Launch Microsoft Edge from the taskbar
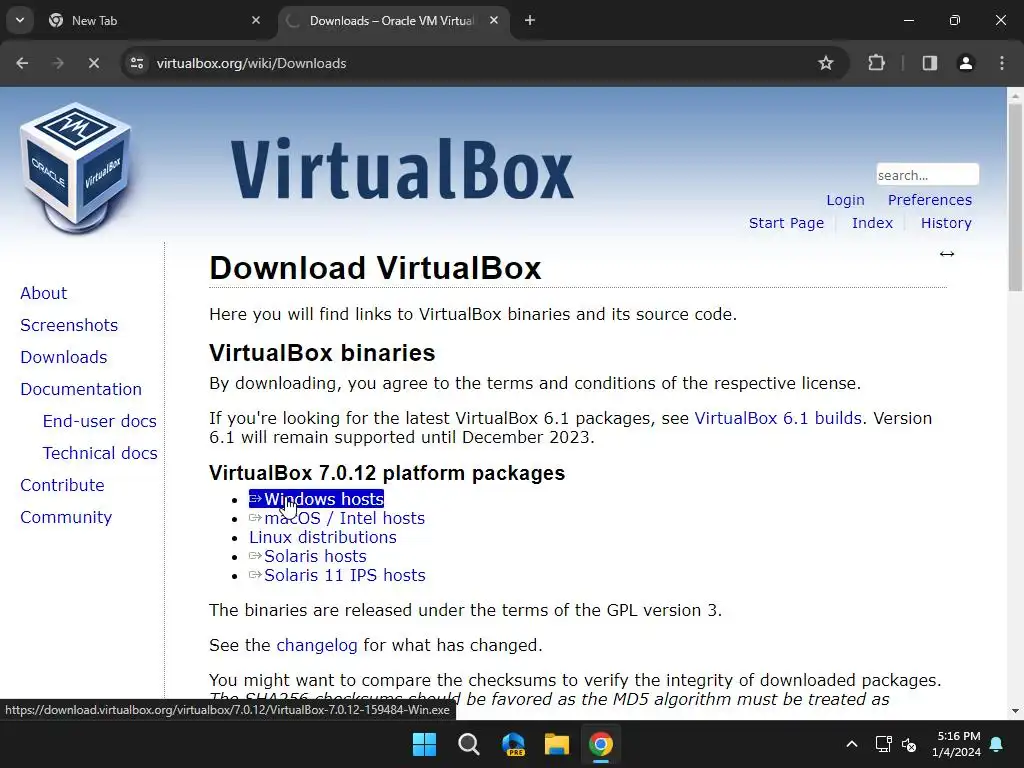 tap(513, 744)
